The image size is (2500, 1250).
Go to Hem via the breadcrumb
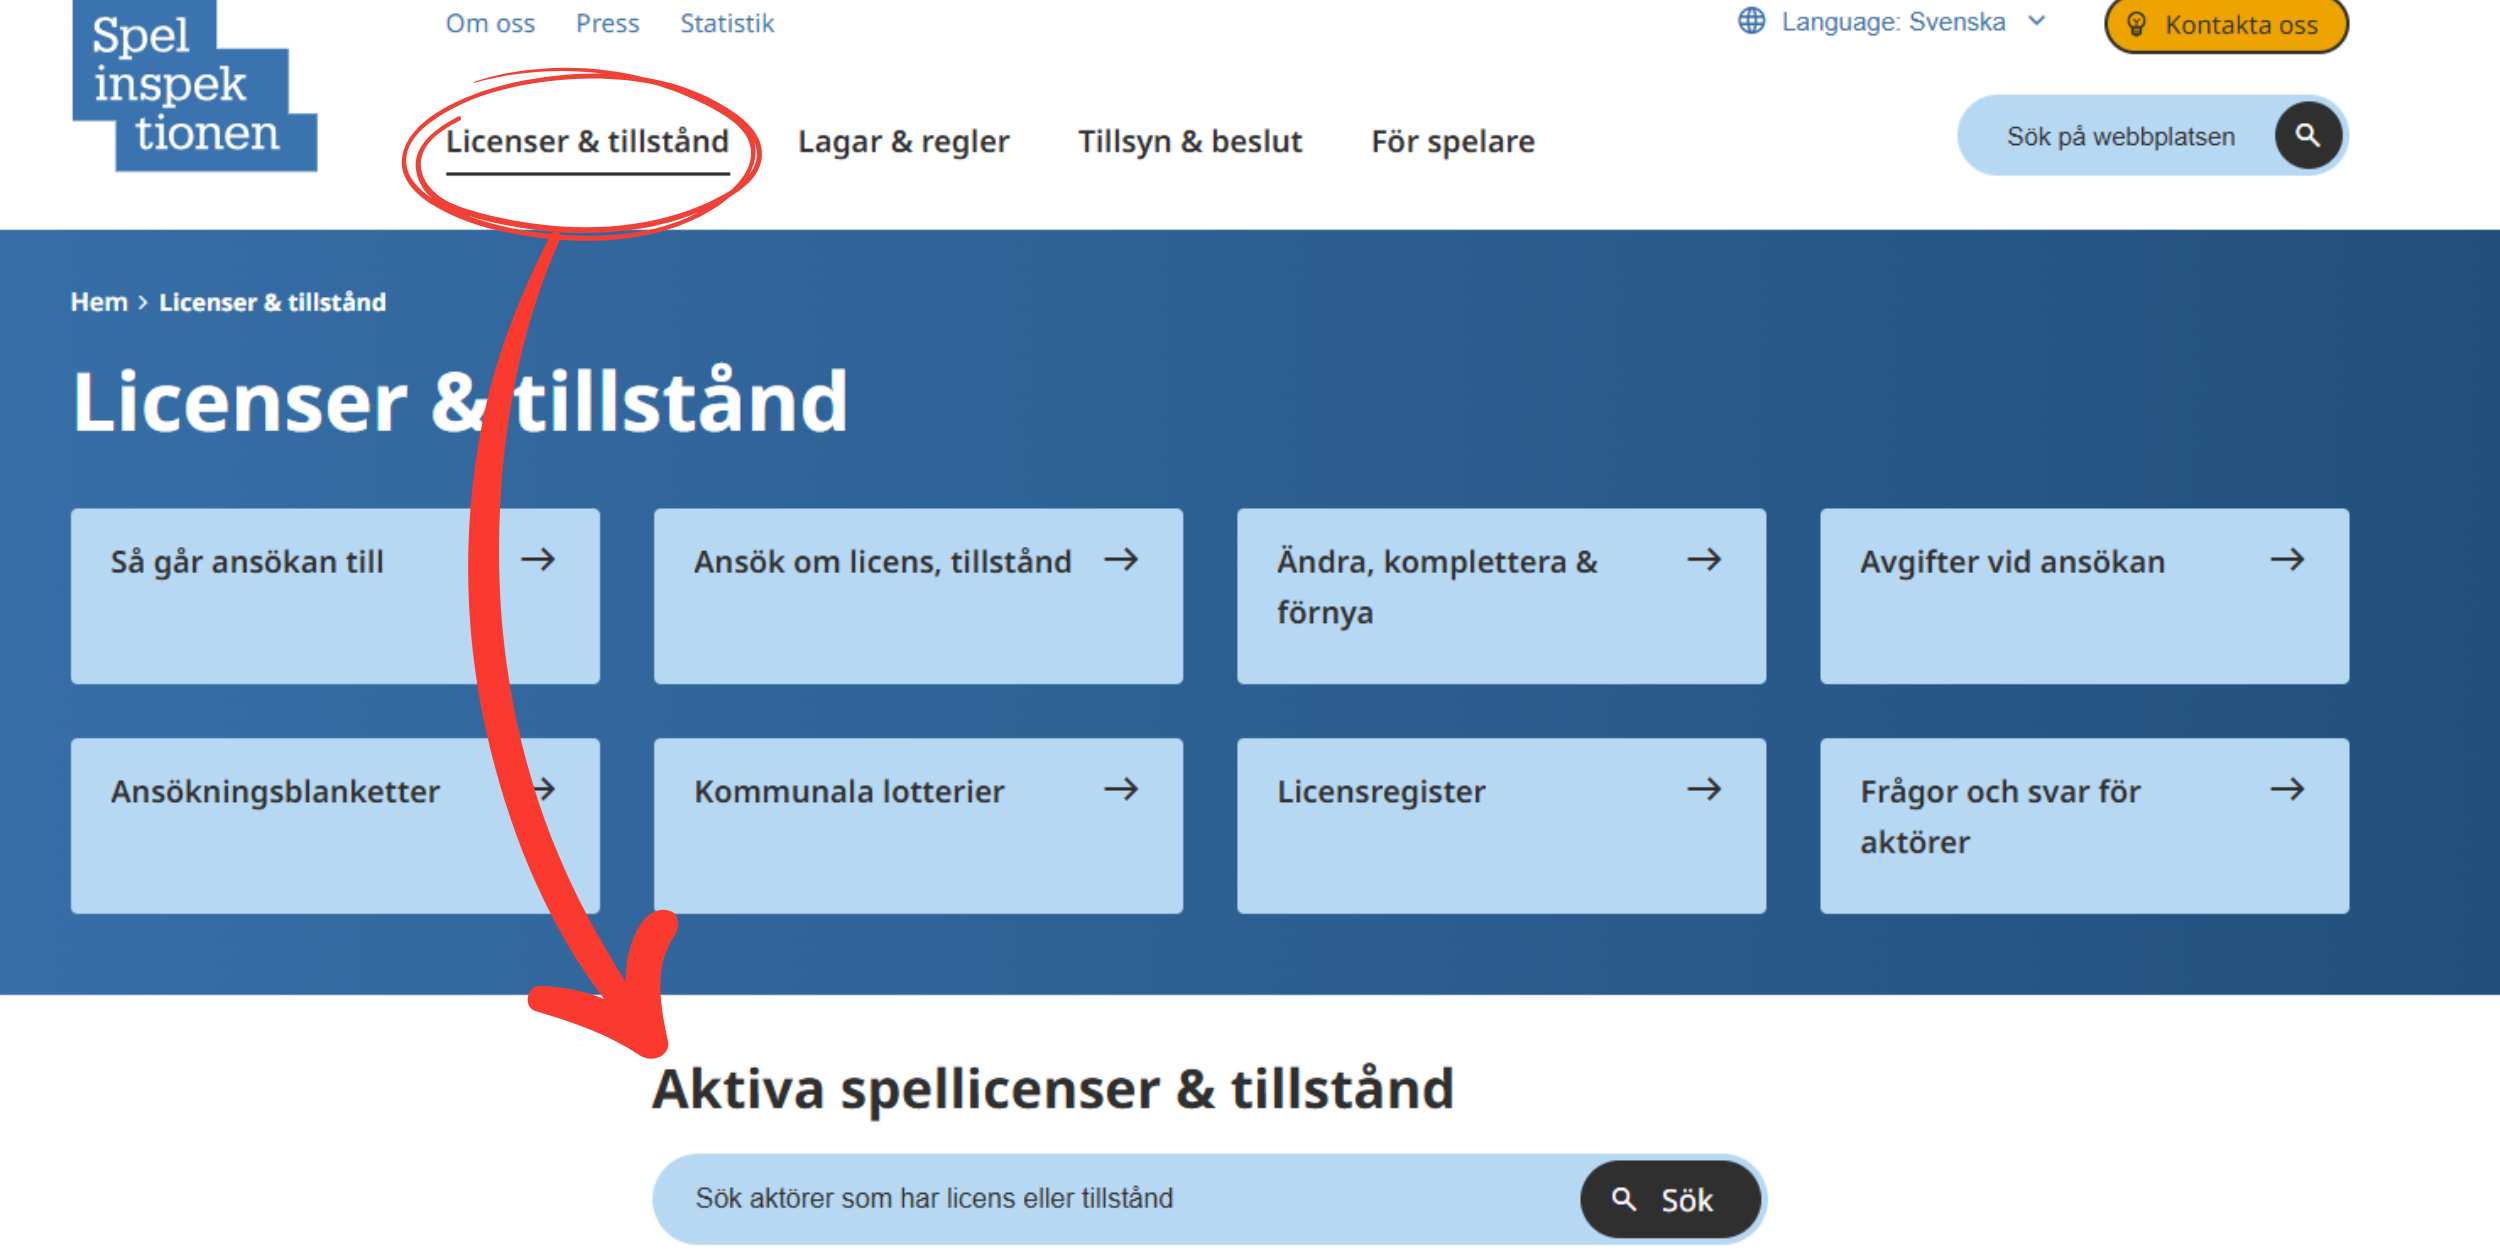[97, 301]
